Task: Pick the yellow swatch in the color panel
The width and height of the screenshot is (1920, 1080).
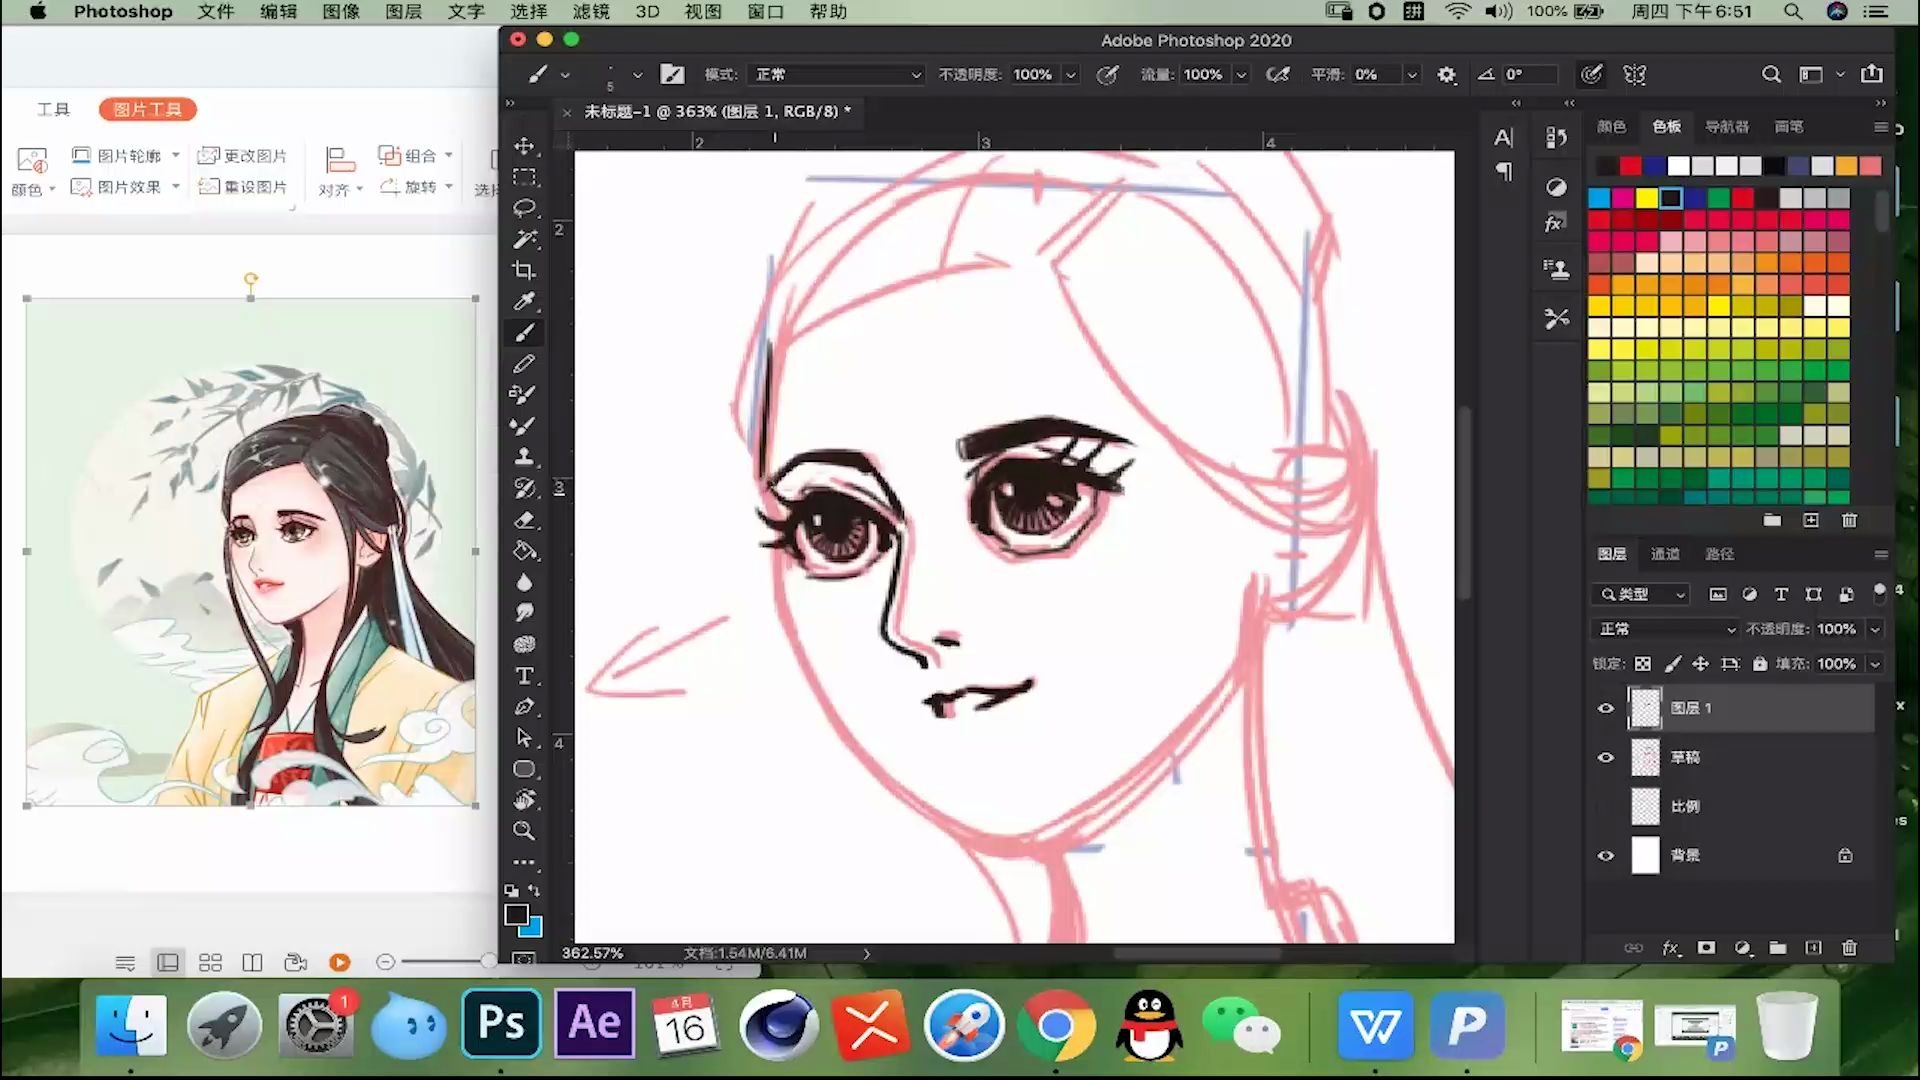Action: click(x=1646, y=198)
